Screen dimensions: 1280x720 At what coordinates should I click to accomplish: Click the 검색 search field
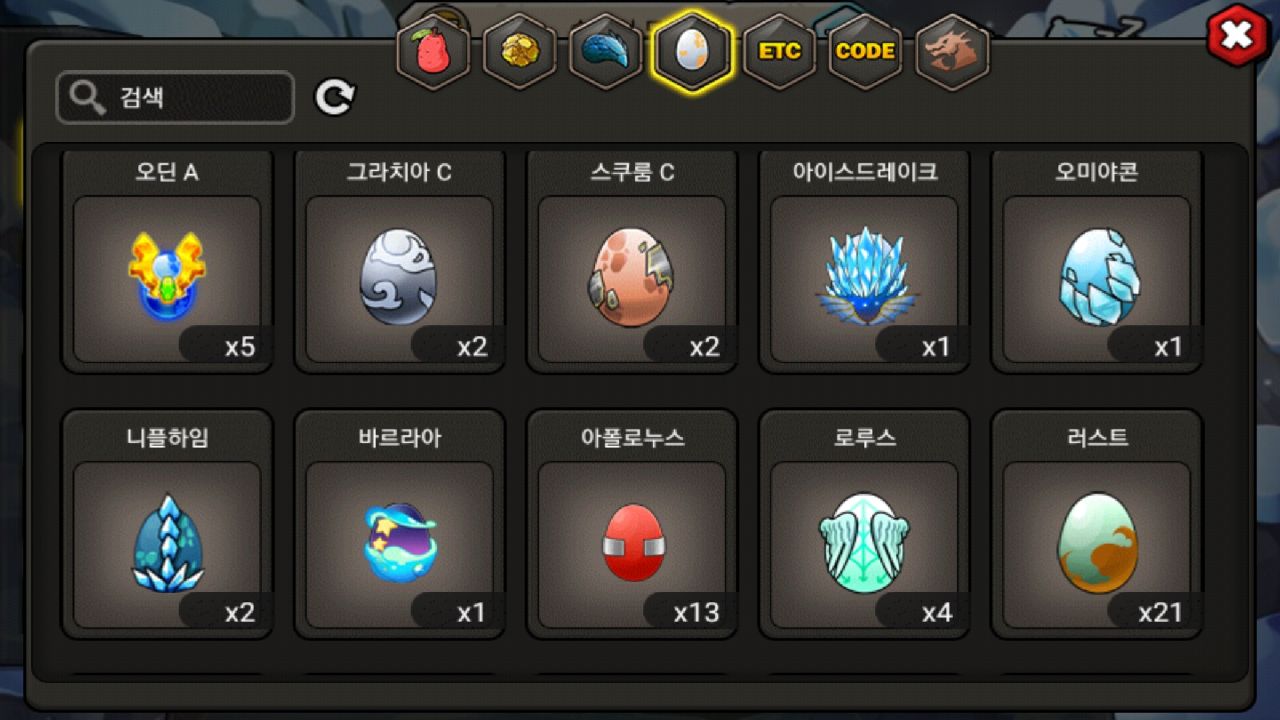click(175, 98)
